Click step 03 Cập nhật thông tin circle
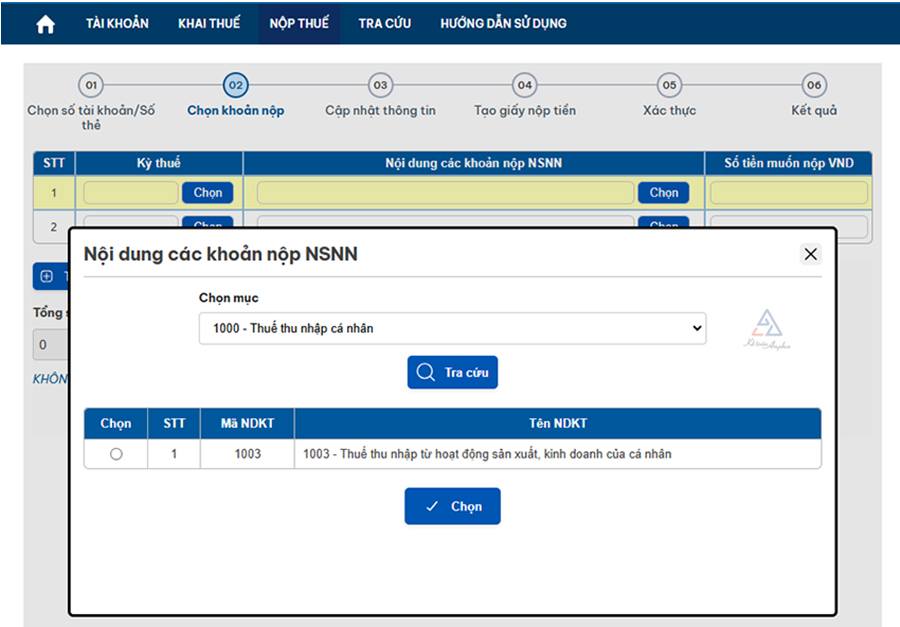 [380, 86]
